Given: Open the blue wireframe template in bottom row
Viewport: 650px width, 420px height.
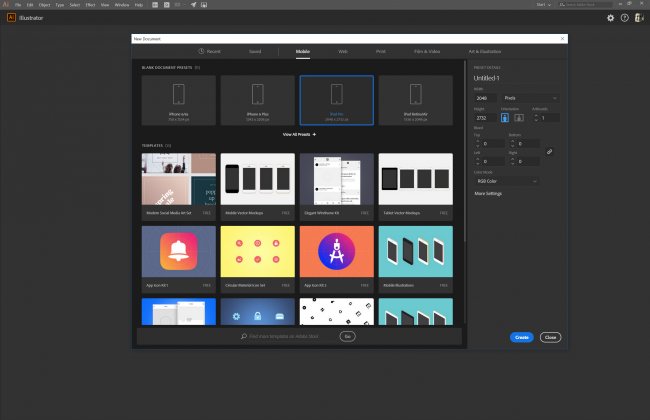Looking at the screenshot, I should [x=179, y=311].
